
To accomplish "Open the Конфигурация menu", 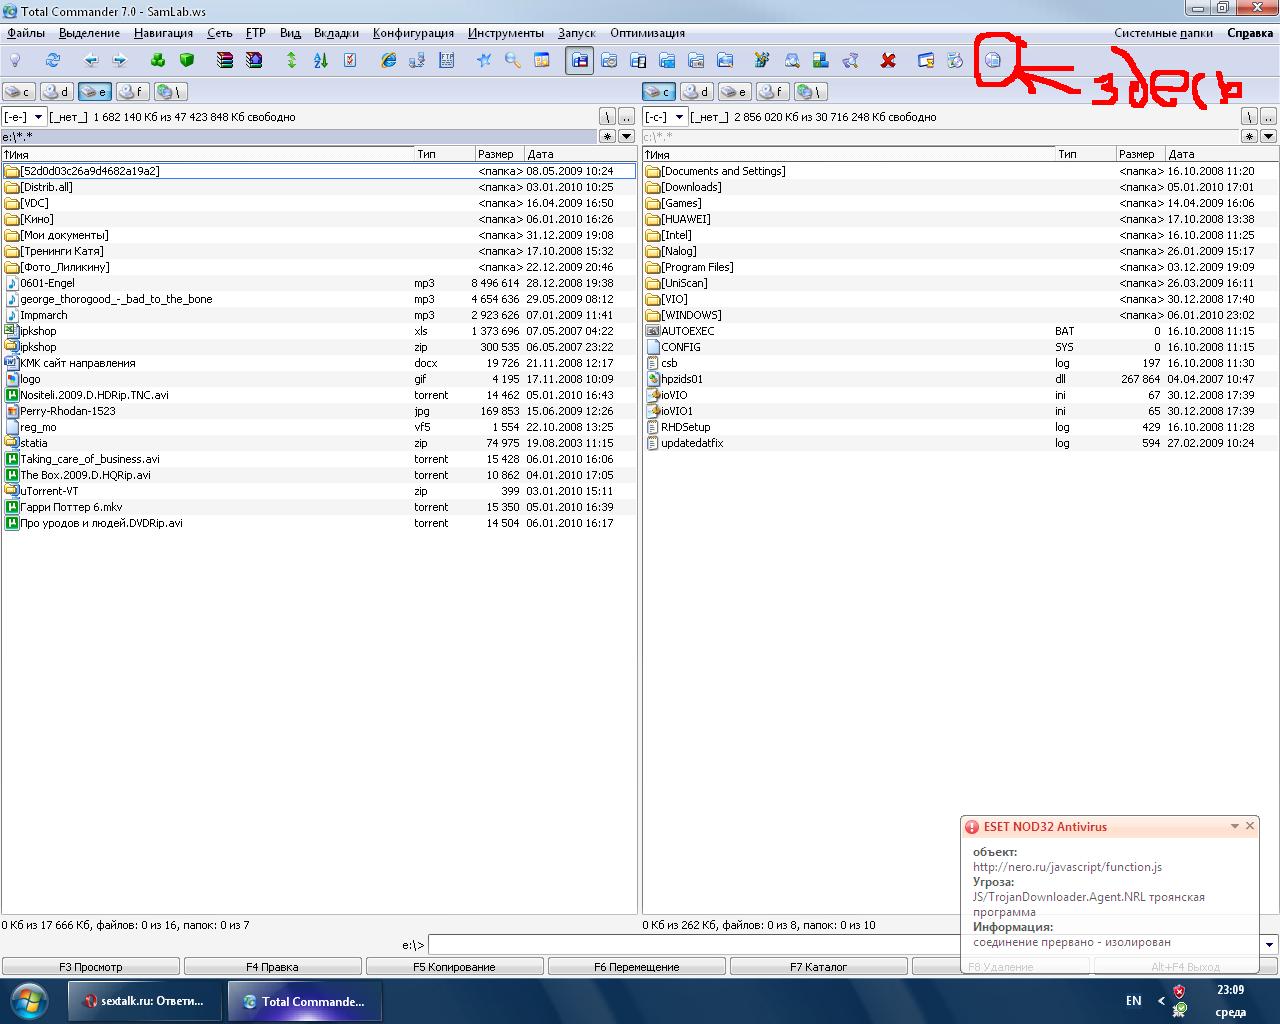I will (413, 33).
